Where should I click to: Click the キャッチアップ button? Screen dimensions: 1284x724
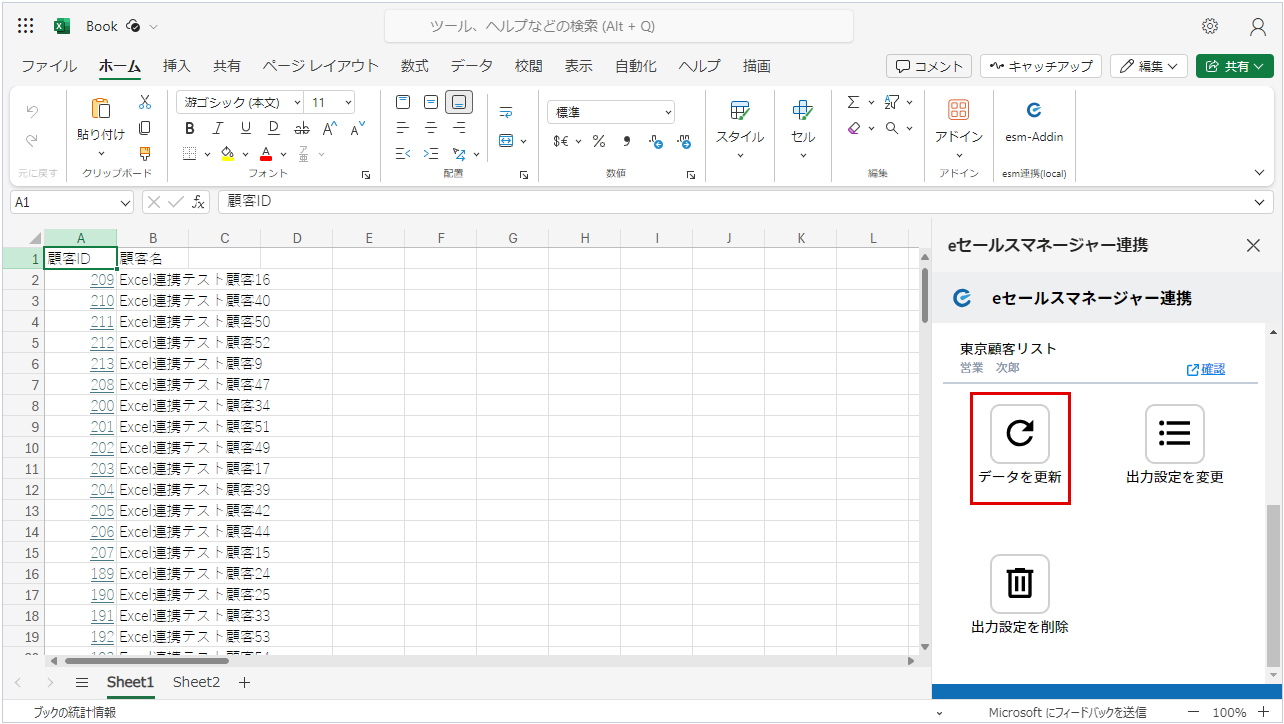[x=1040, y=66]
